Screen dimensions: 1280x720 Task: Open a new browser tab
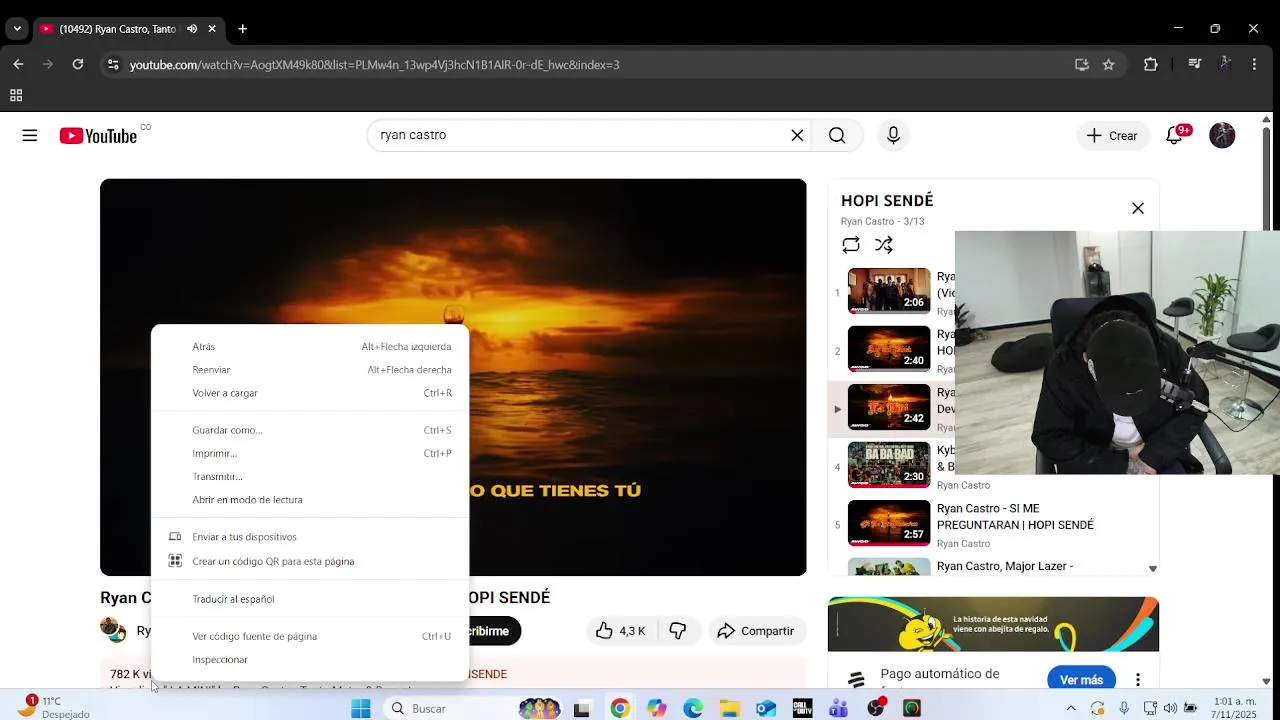(x=242, y=29)
